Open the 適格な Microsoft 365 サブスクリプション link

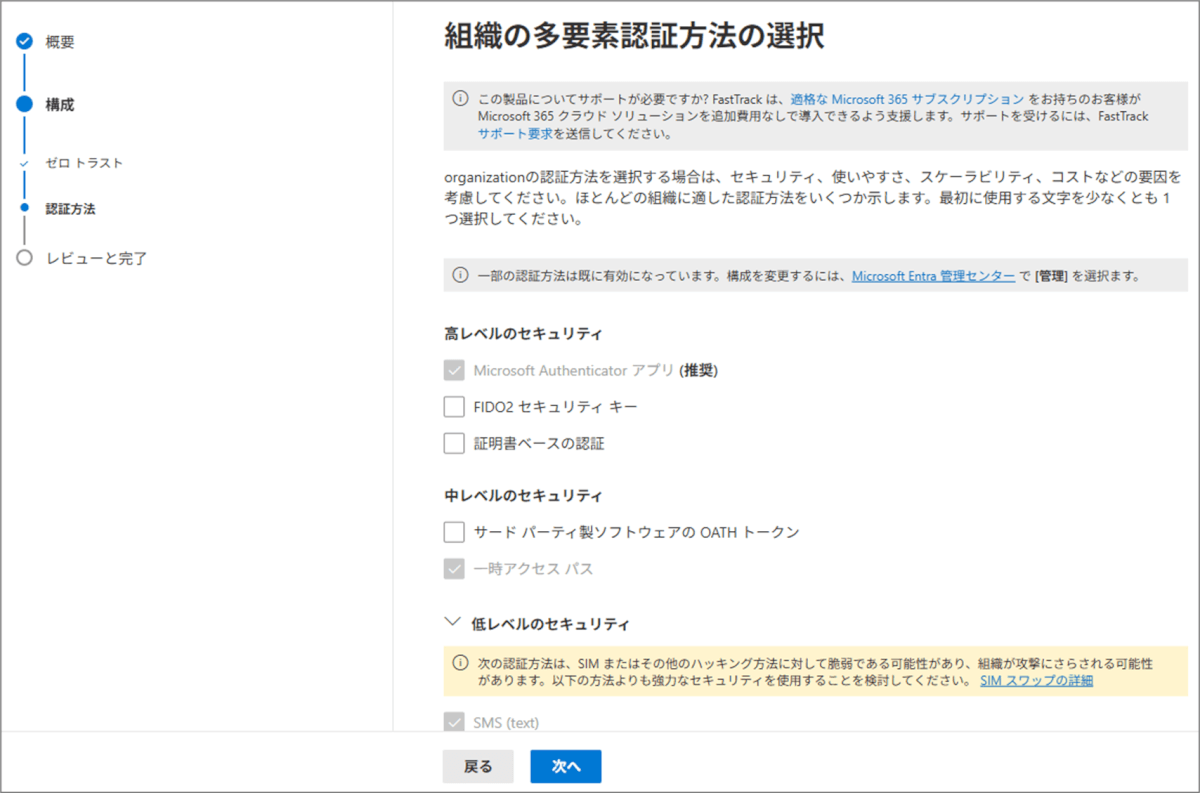click(x=907, y=99)
